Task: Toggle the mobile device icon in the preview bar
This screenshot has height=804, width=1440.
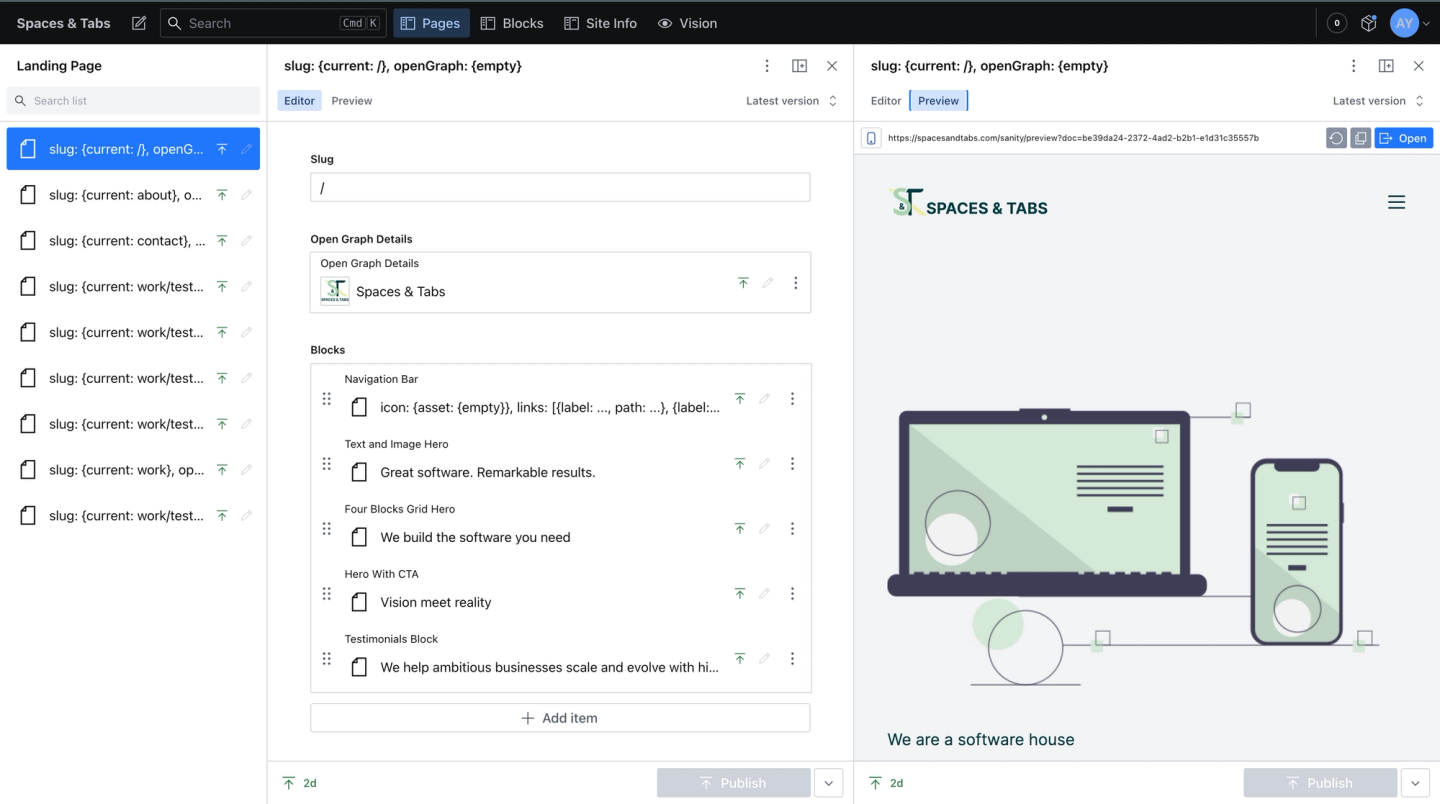Action: [870, 138]
